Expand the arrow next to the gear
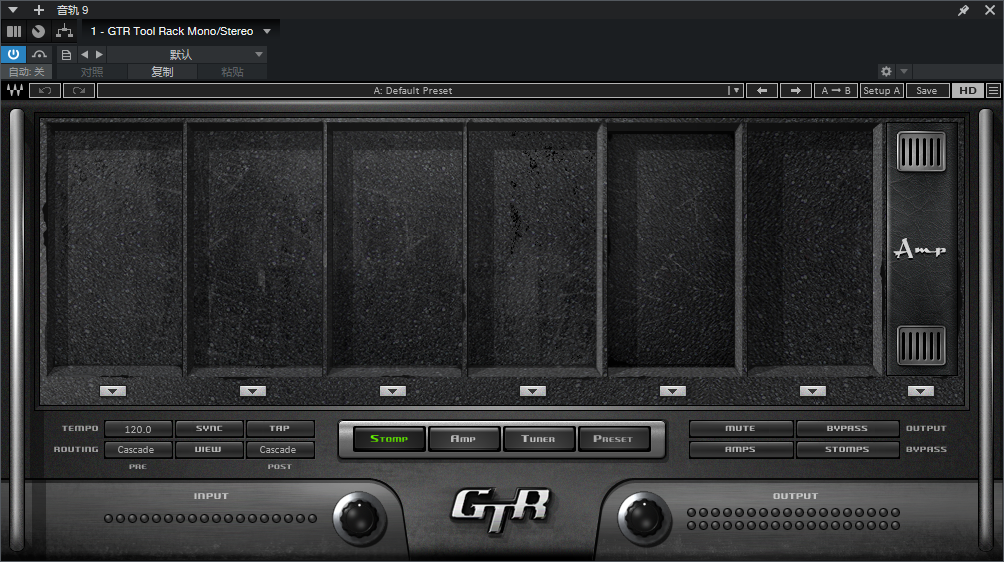The image size is (1004, 562). pos(904,71)
